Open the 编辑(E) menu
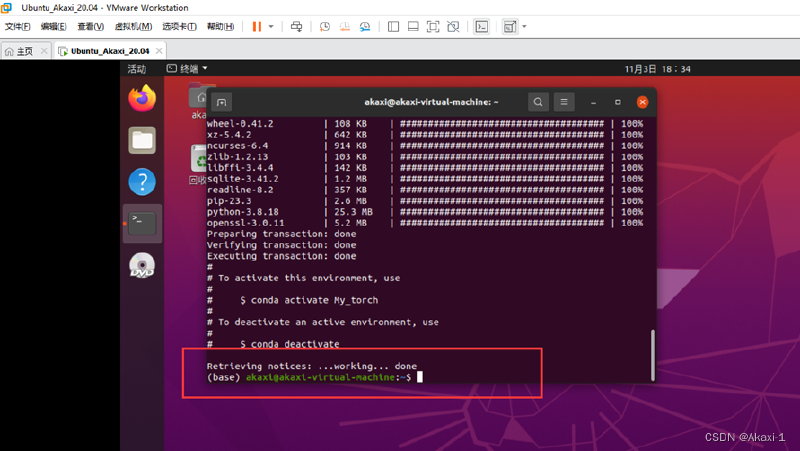 [54, 27]
